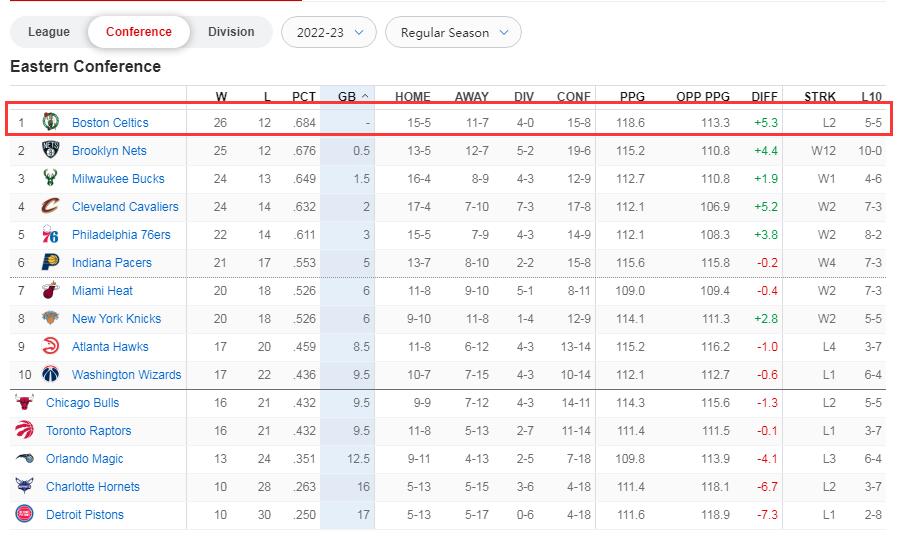Select the Conference tab
This screenshot has height=537, width=897.
tap(139, 32)
